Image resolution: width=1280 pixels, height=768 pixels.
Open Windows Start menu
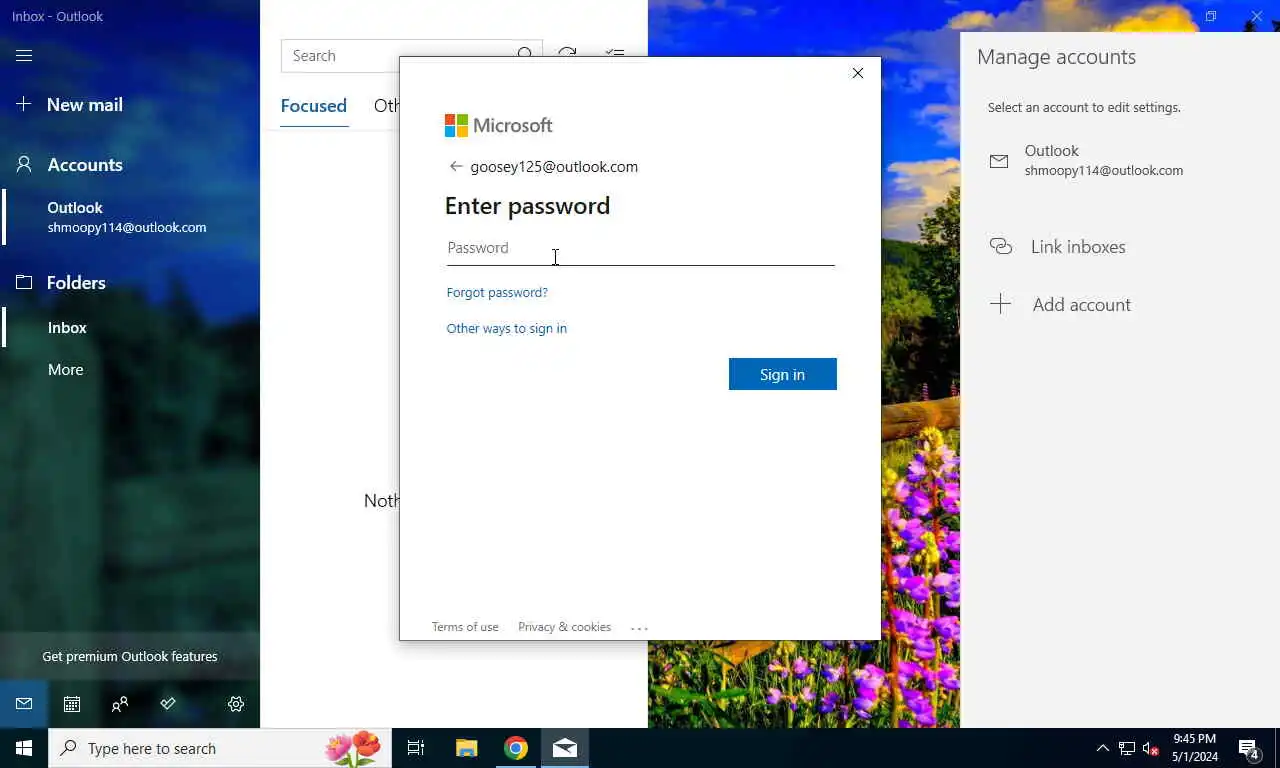(24, 748)
